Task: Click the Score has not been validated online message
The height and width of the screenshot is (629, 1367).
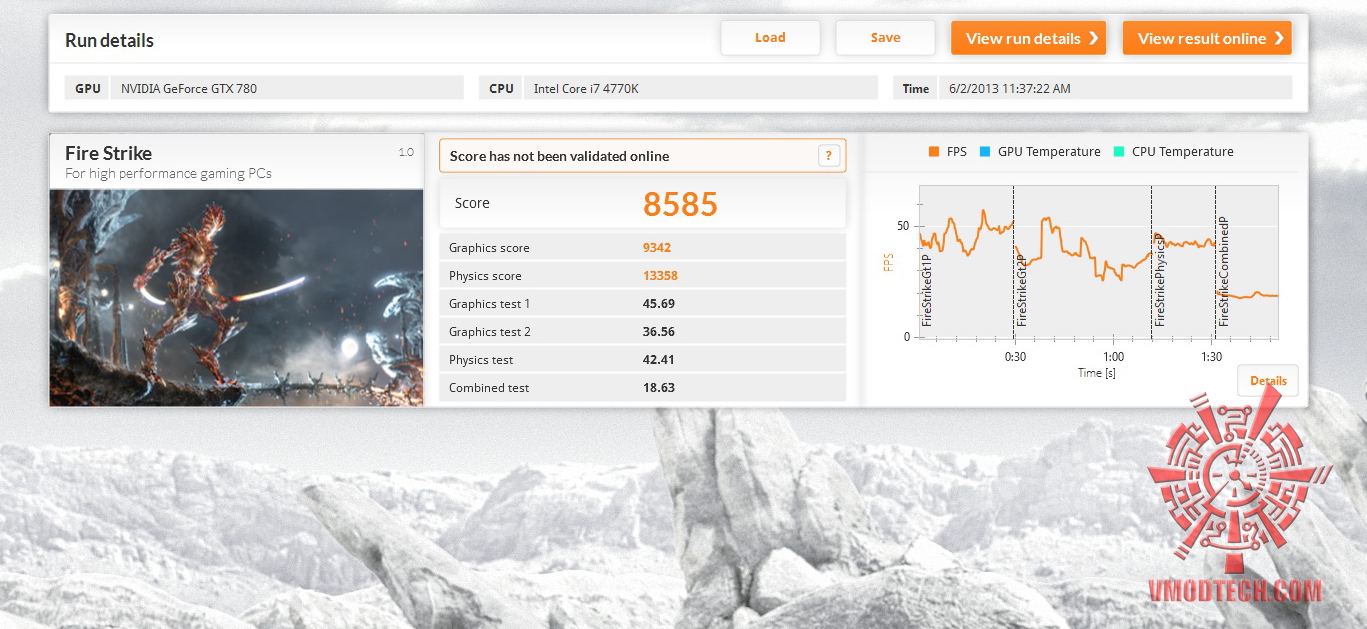Action: pos(559,156)
